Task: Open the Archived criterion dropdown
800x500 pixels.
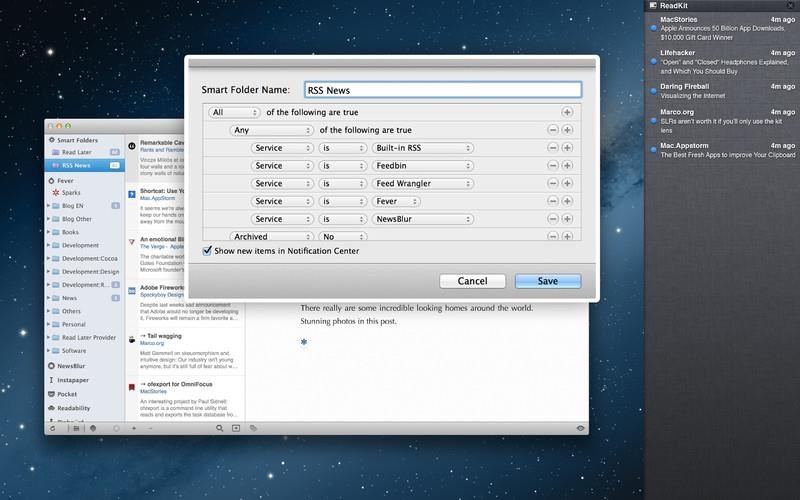Action: click(271, 236)
